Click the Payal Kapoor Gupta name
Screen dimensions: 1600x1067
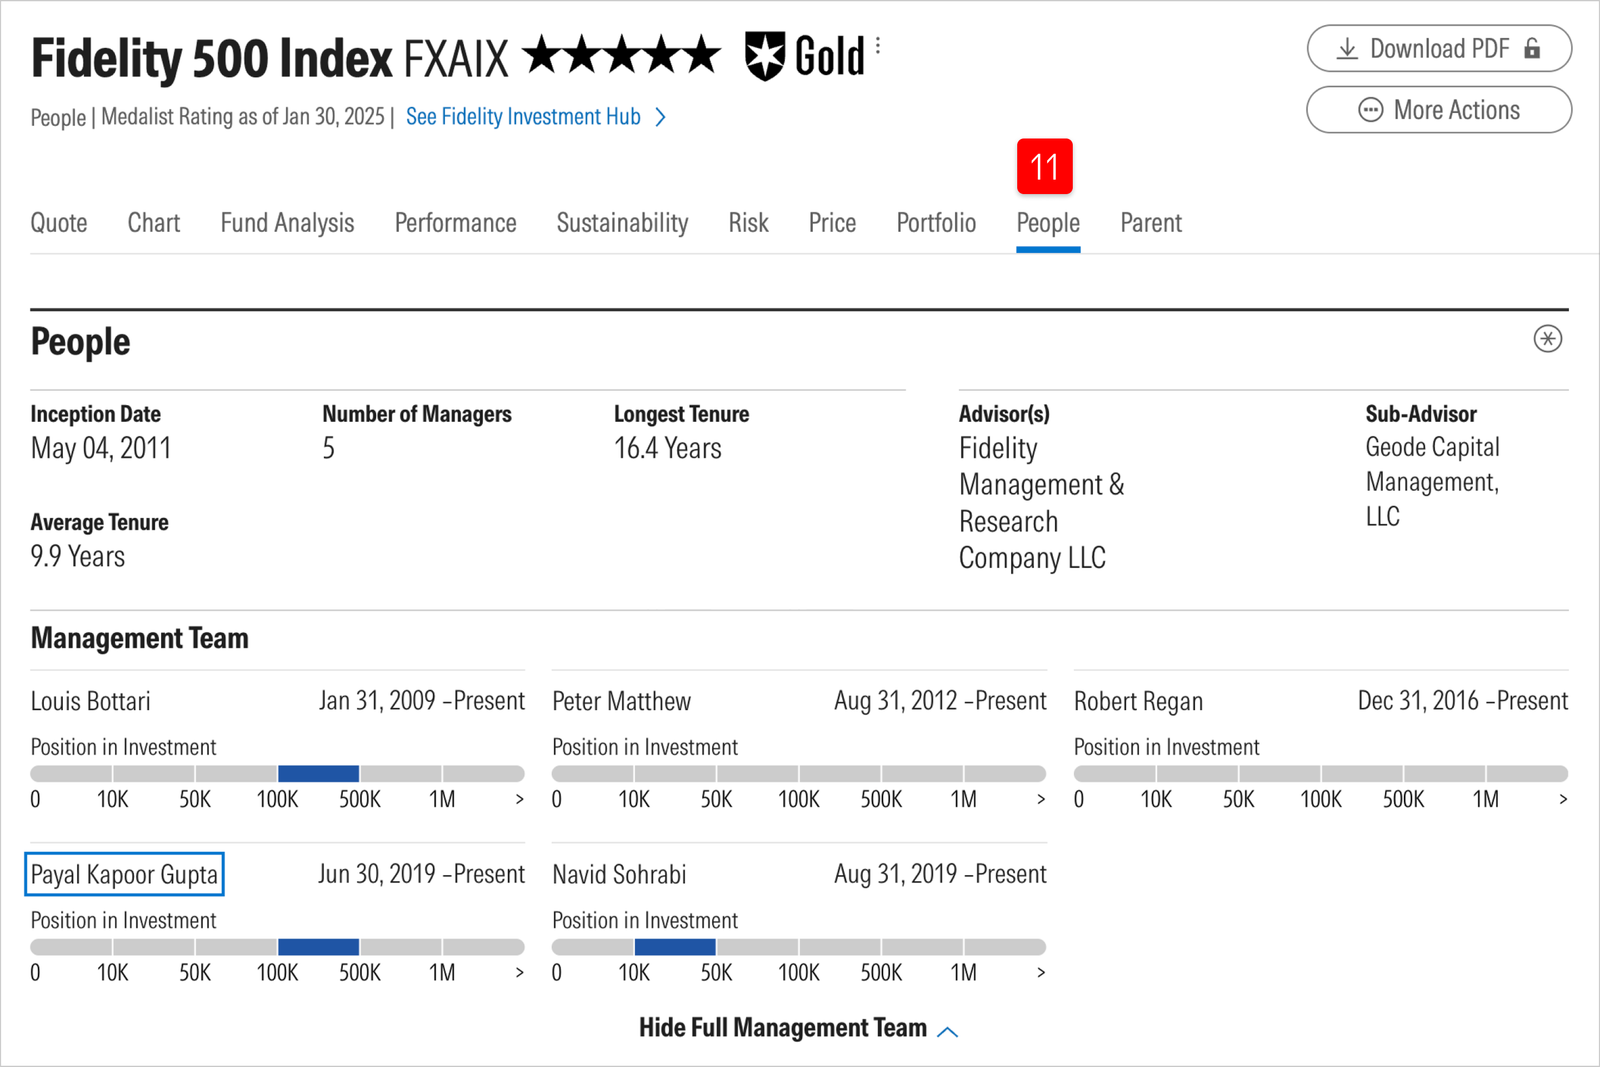(x=124, y=875)
